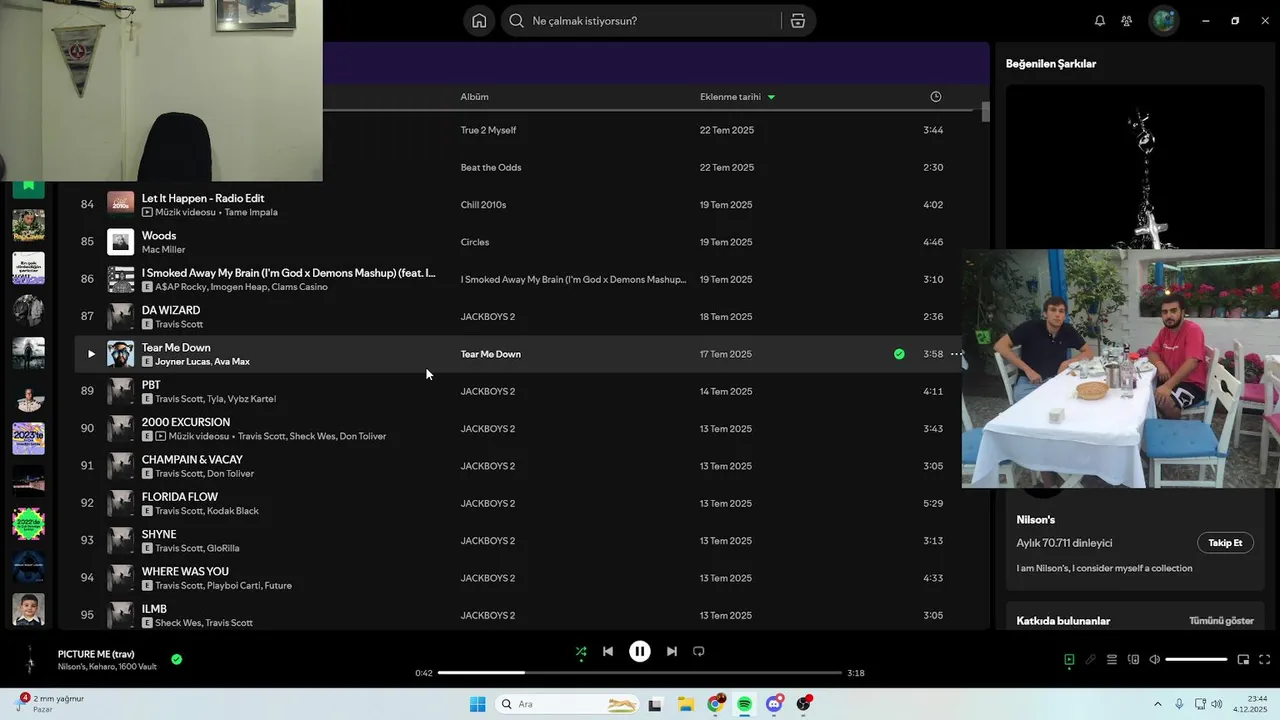Open Connect to a device

(1133, 660)
